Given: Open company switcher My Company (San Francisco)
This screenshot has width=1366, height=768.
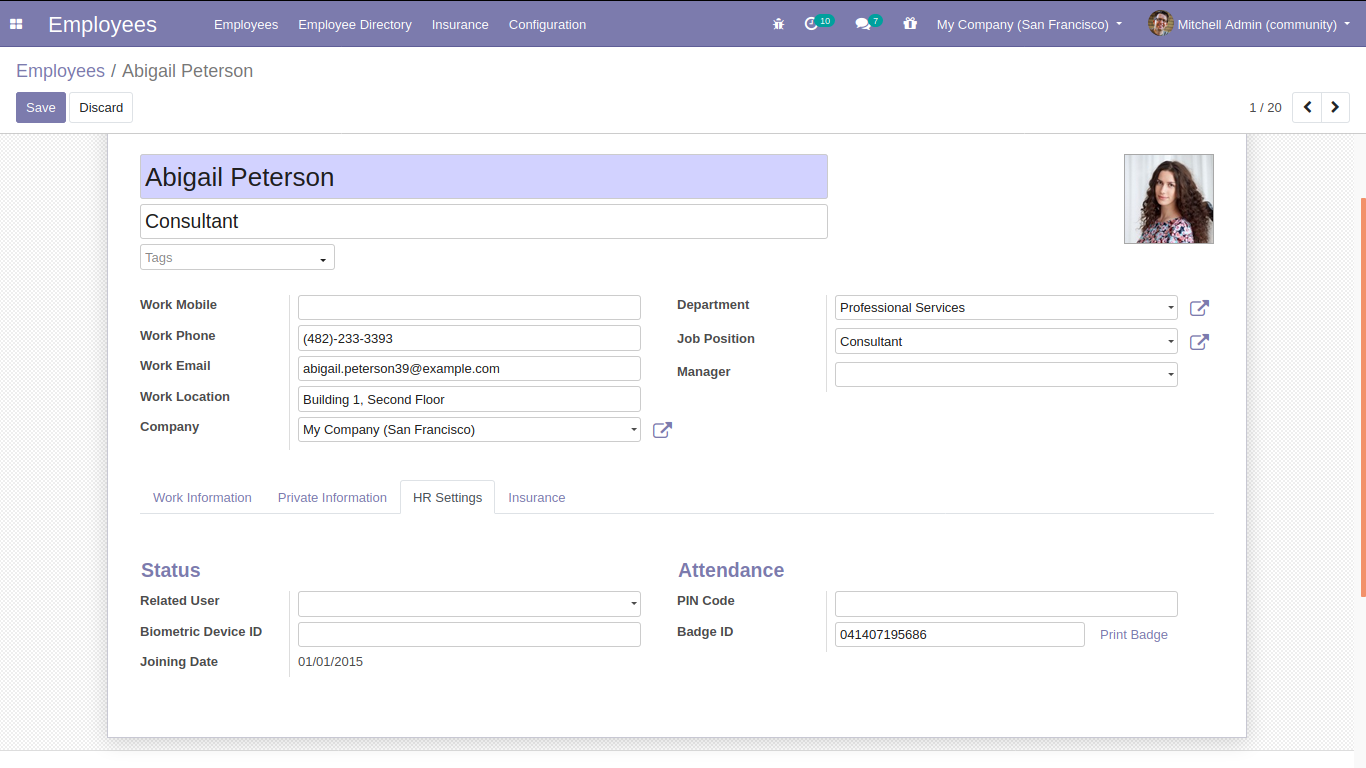Looking at the screenshot, I should [x=1029, y=24].
